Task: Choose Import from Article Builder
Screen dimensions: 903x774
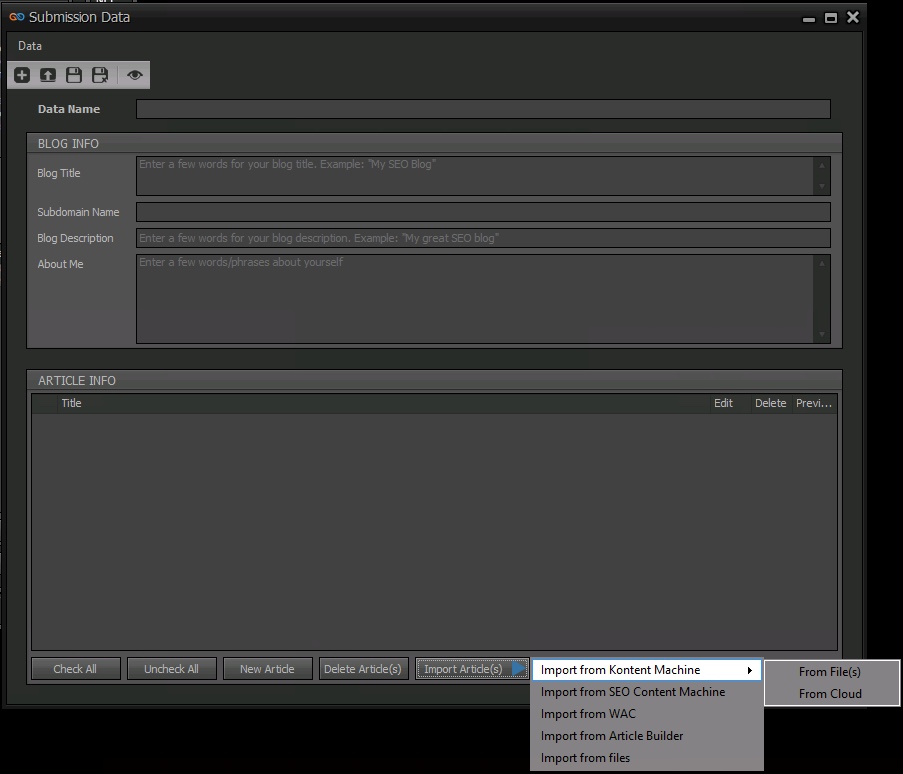Action: coord(647,735)
